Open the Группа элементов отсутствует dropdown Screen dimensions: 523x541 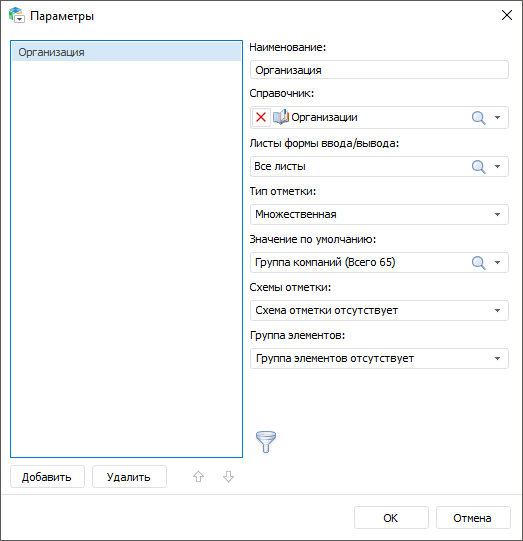(379, 358)
